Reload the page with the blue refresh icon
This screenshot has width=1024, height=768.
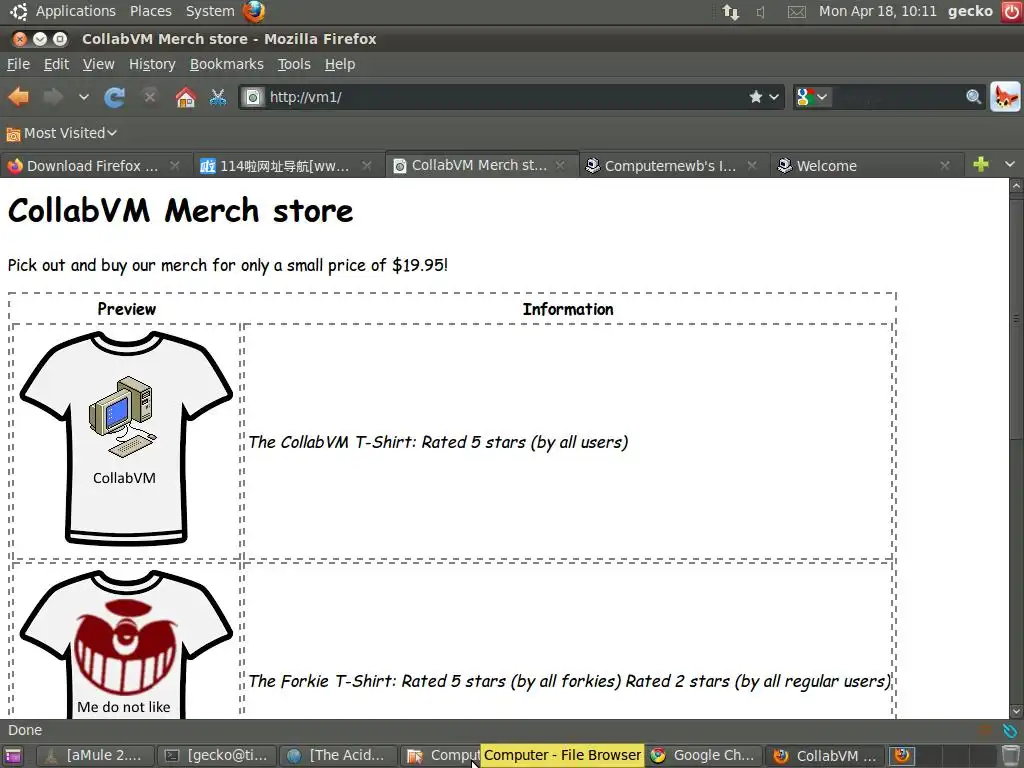pos(114,97)
